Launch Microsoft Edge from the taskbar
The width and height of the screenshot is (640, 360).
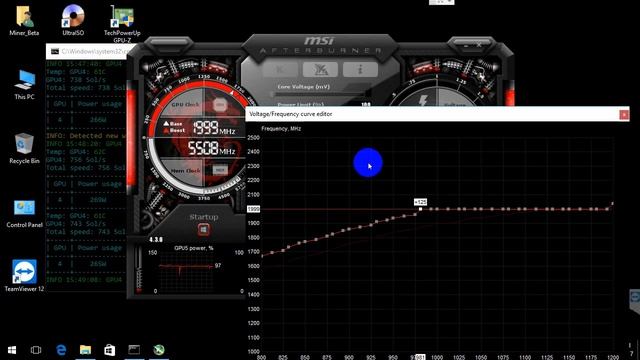click(x=61, y=350)
